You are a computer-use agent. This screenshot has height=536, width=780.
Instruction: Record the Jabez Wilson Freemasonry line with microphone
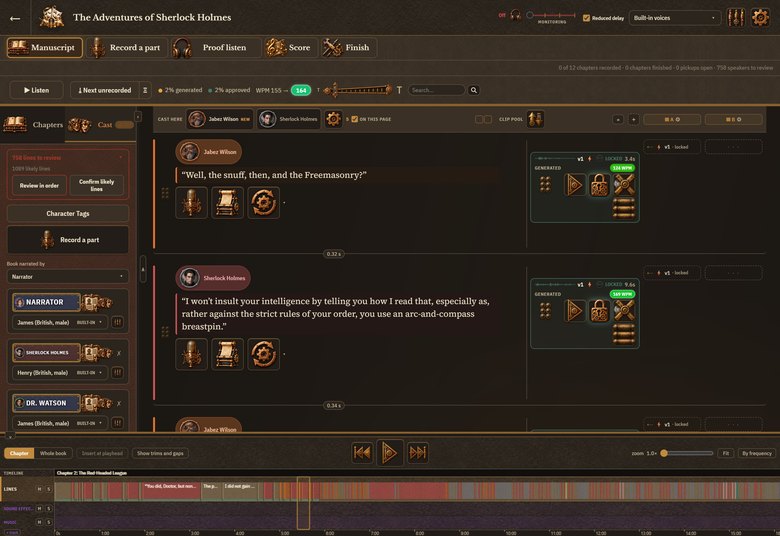pos(191,203)
